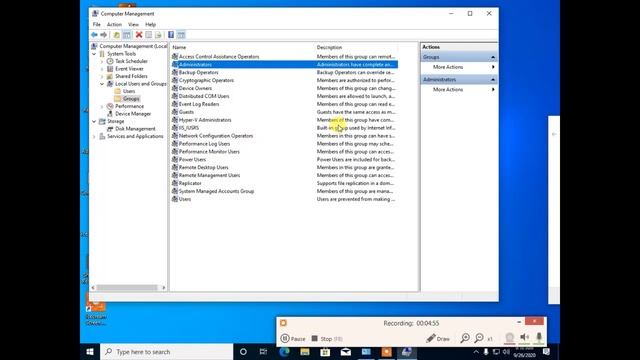Select the Power Users group
This screenshot has width=640, height=360.
click(192, 160)
